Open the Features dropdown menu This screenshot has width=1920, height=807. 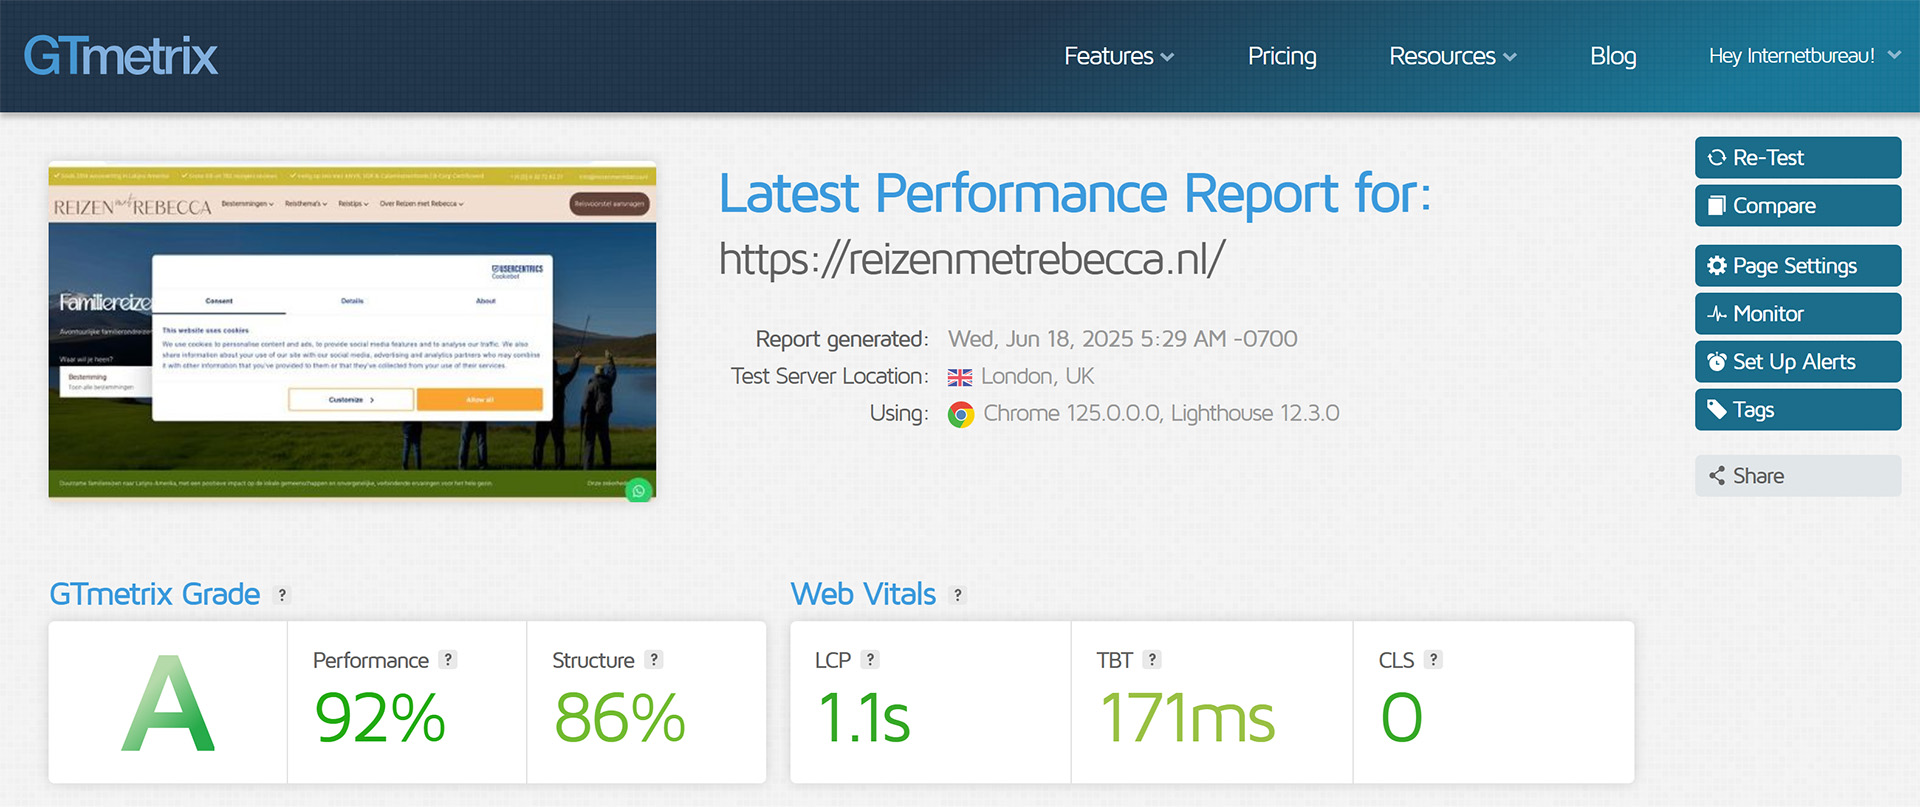coord(1119,56)
